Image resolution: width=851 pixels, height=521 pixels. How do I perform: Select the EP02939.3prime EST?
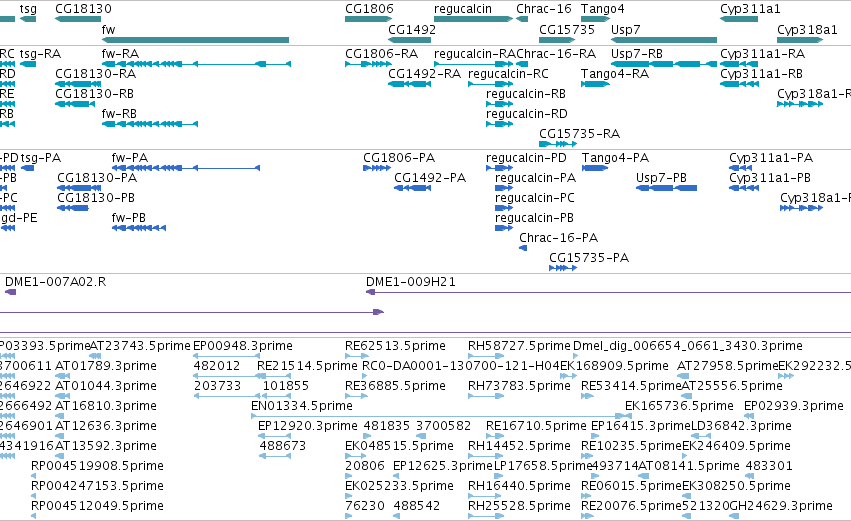pos(748,416)
